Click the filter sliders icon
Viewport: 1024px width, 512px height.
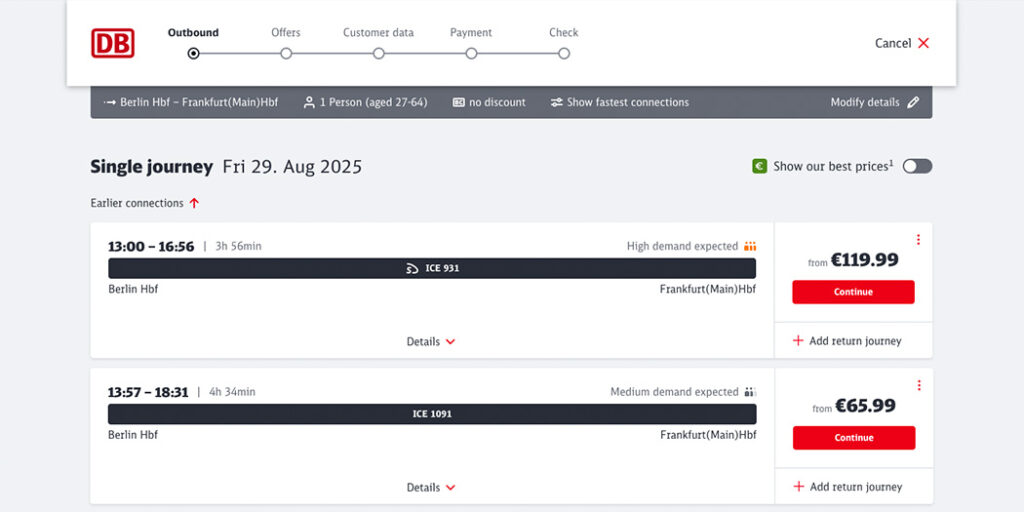click(556, 103)
